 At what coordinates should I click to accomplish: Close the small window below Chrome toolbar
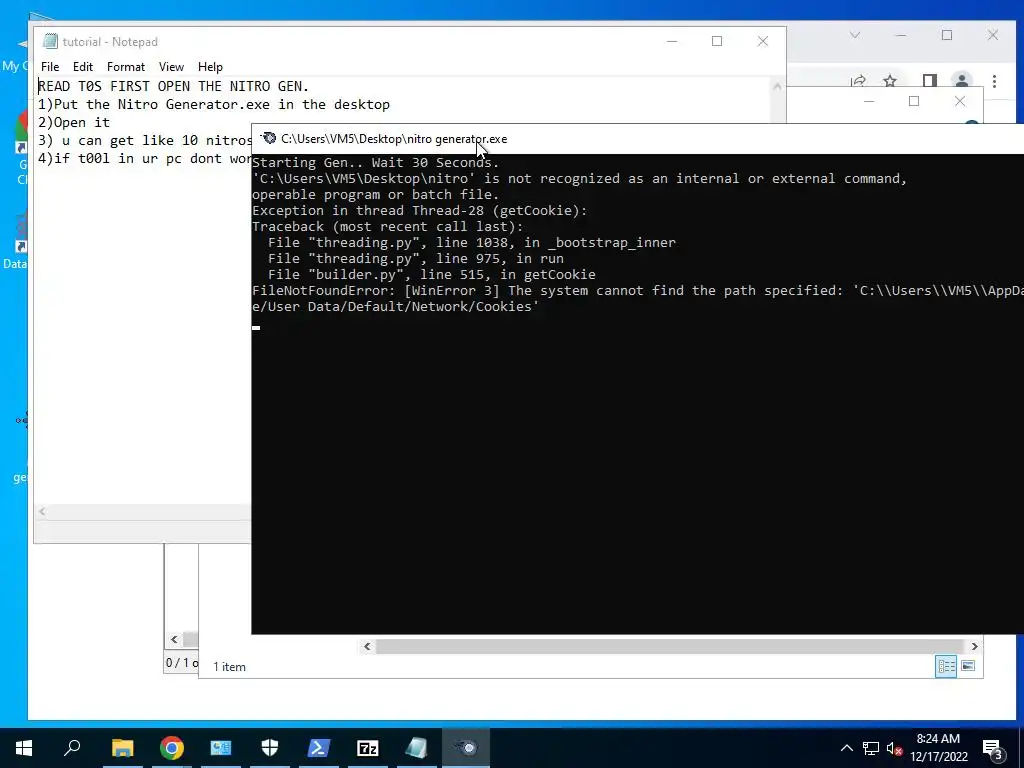click(x=959, y=101)
